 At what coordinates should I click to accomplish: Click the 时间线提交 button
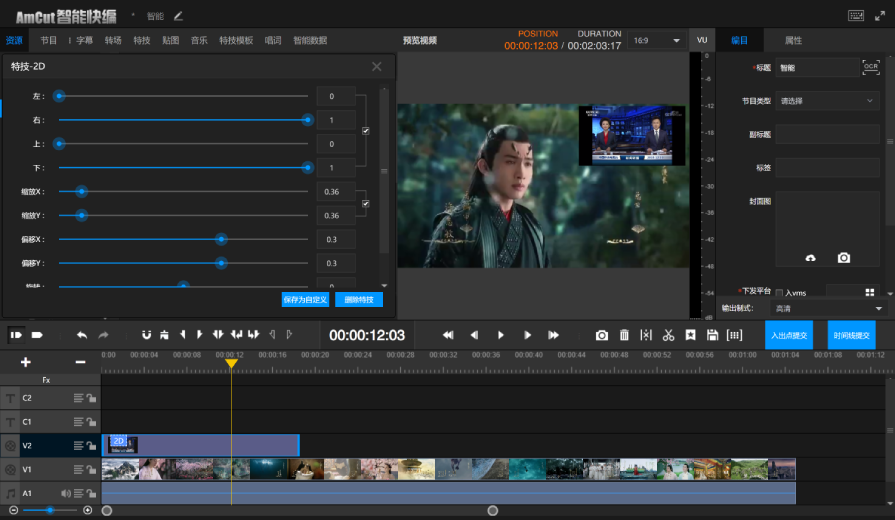[851, 335]
